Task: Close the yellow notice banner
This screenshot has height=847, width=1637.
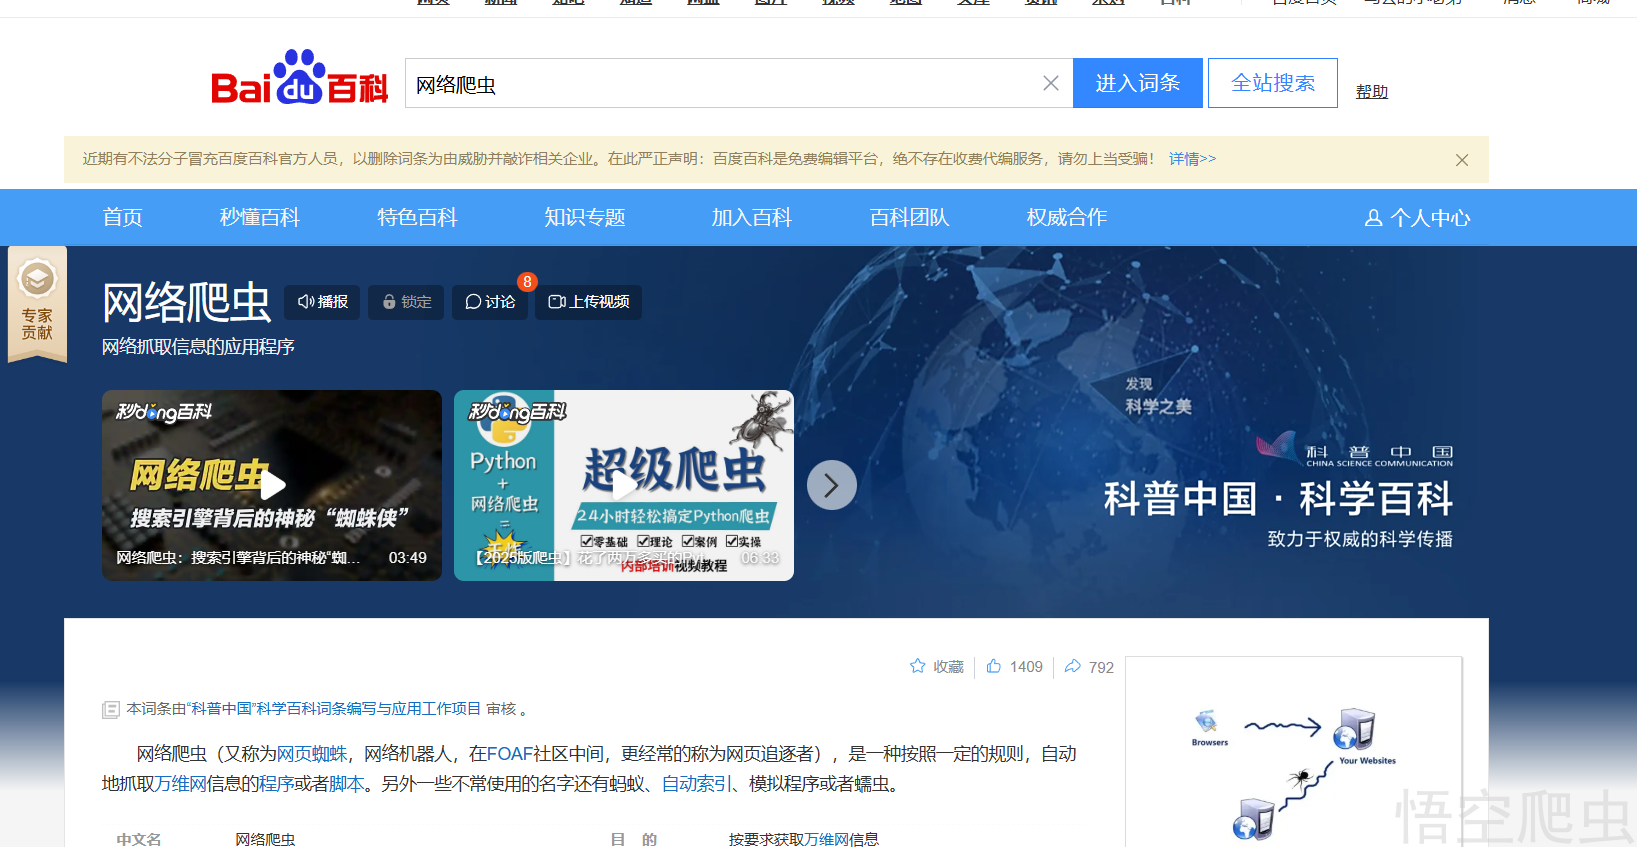Action: [x=1462, y=160]
